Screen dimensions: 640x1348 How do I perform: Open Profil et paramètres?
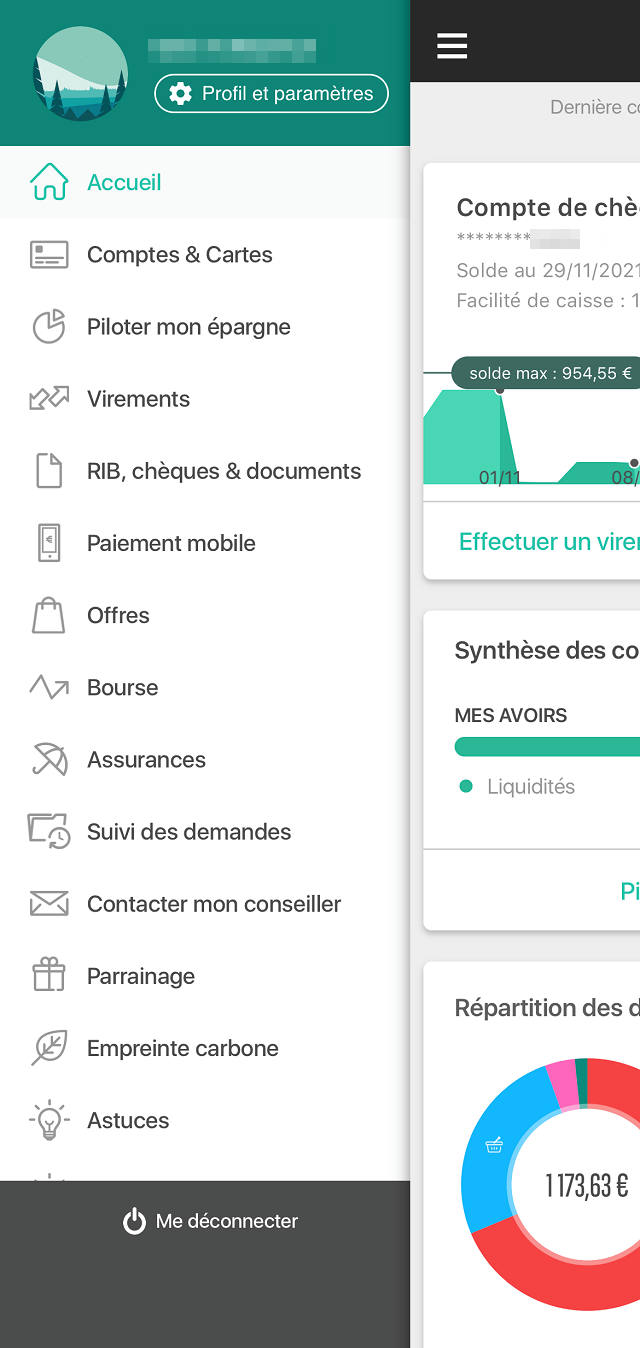pos(271,94)
